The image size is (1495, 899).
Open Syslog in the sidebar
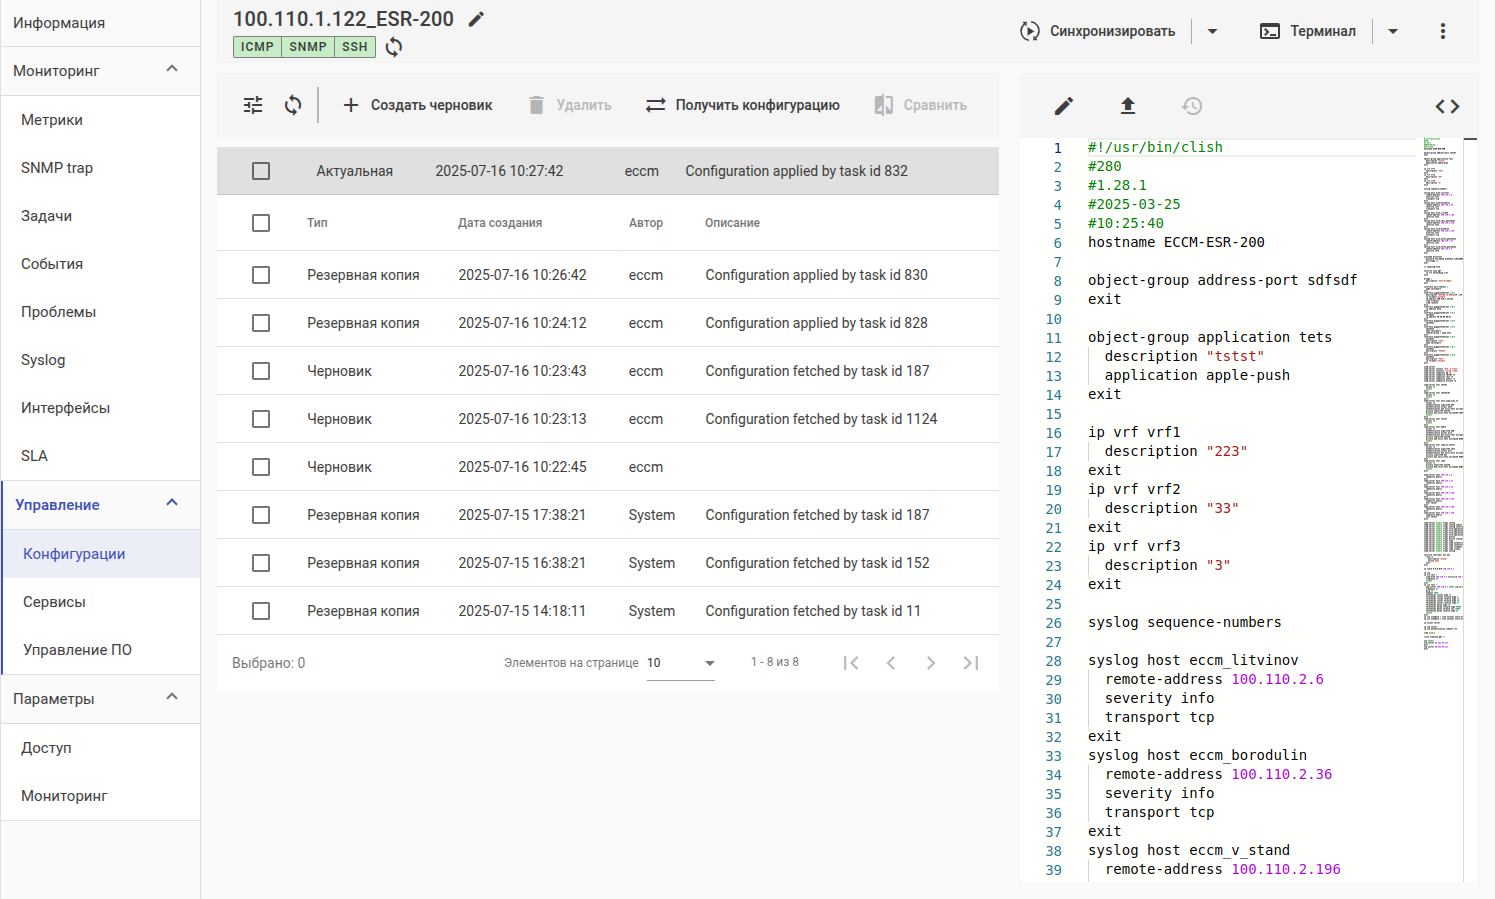[43, 360]
